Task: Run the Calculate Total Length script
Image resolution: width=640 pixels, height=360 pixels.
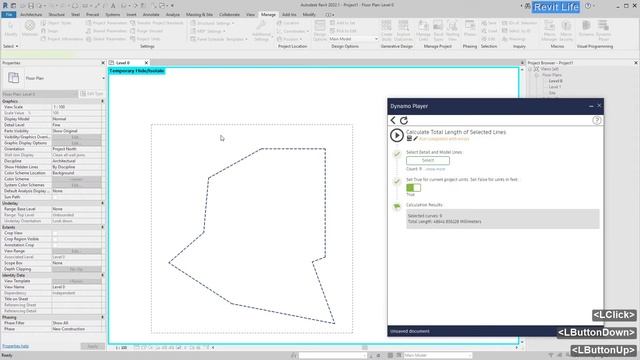Action: 396,135
